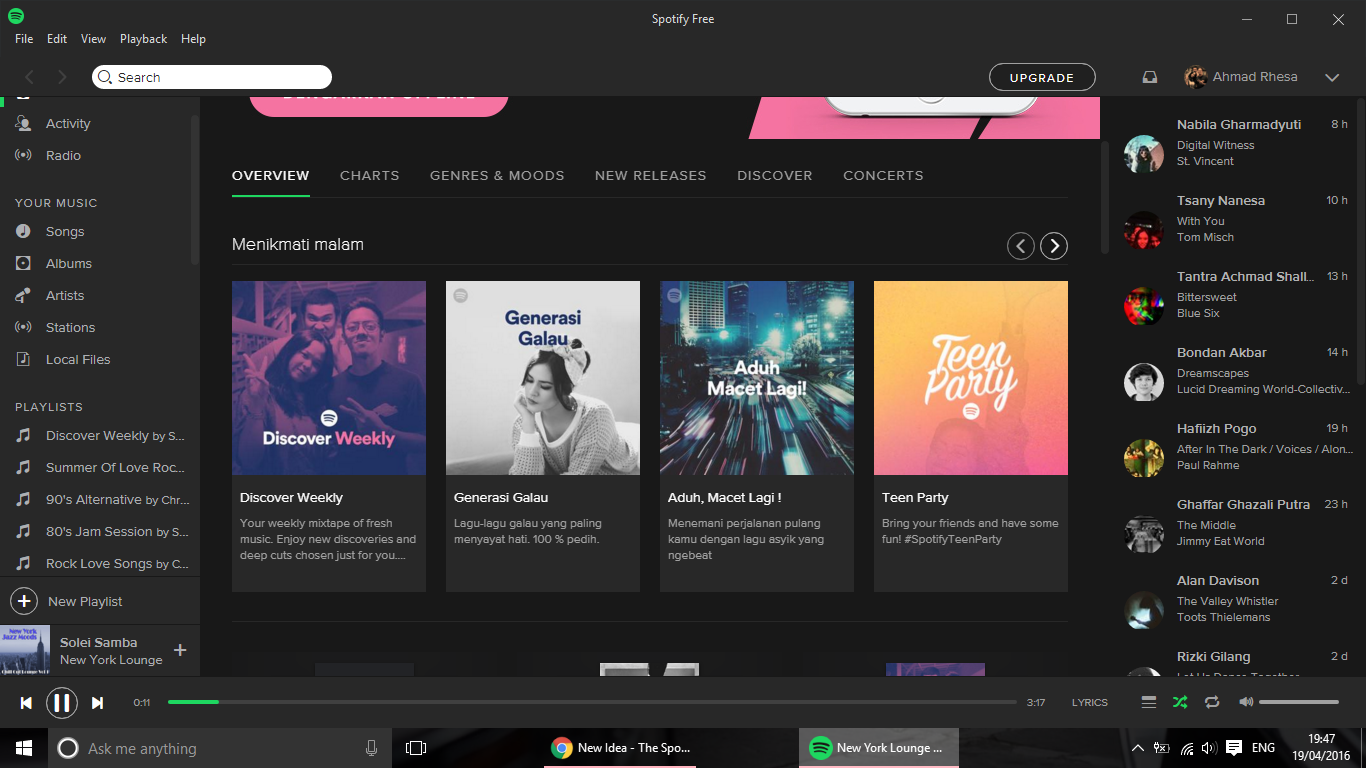This screenshot has height=768, width=1366.
Task: Open the Solei Samba track title
Action: tap(99, 643)
